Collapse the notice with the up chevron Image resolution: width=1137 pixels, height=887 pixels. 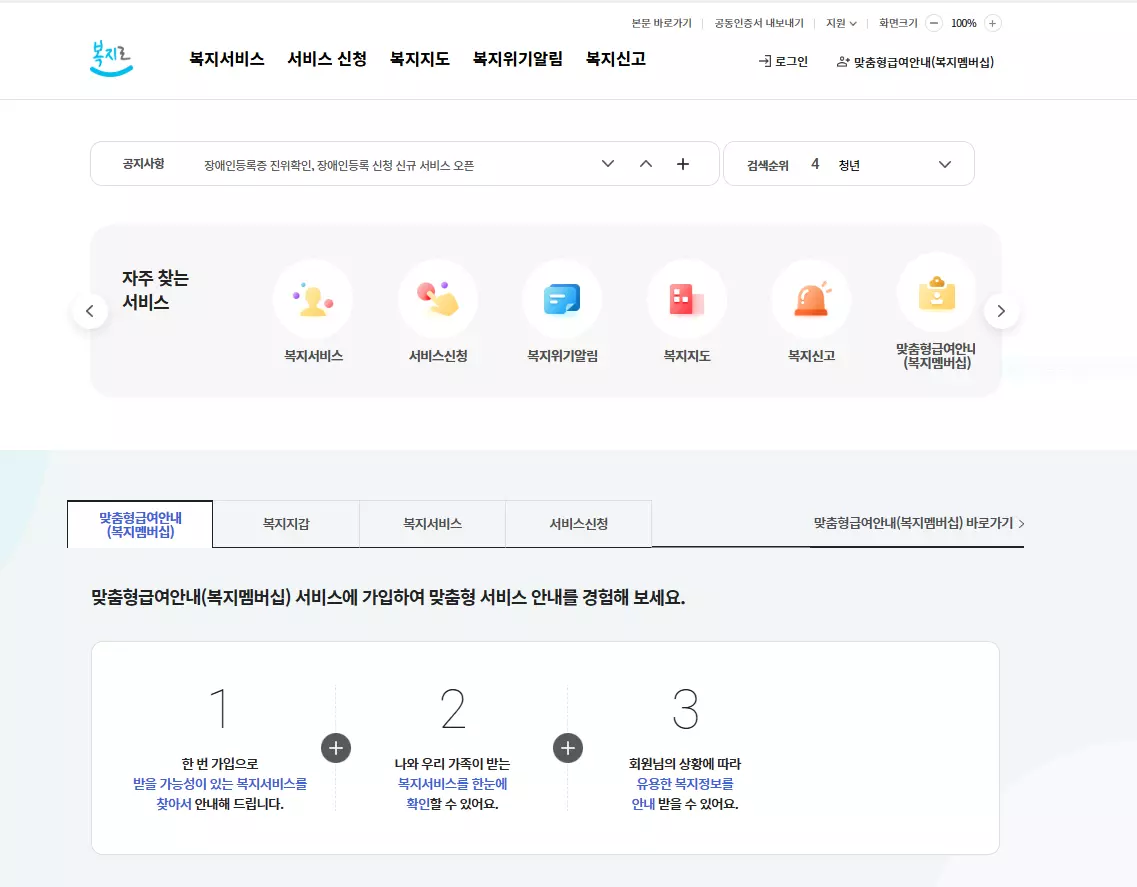click(x=646, y=163)
